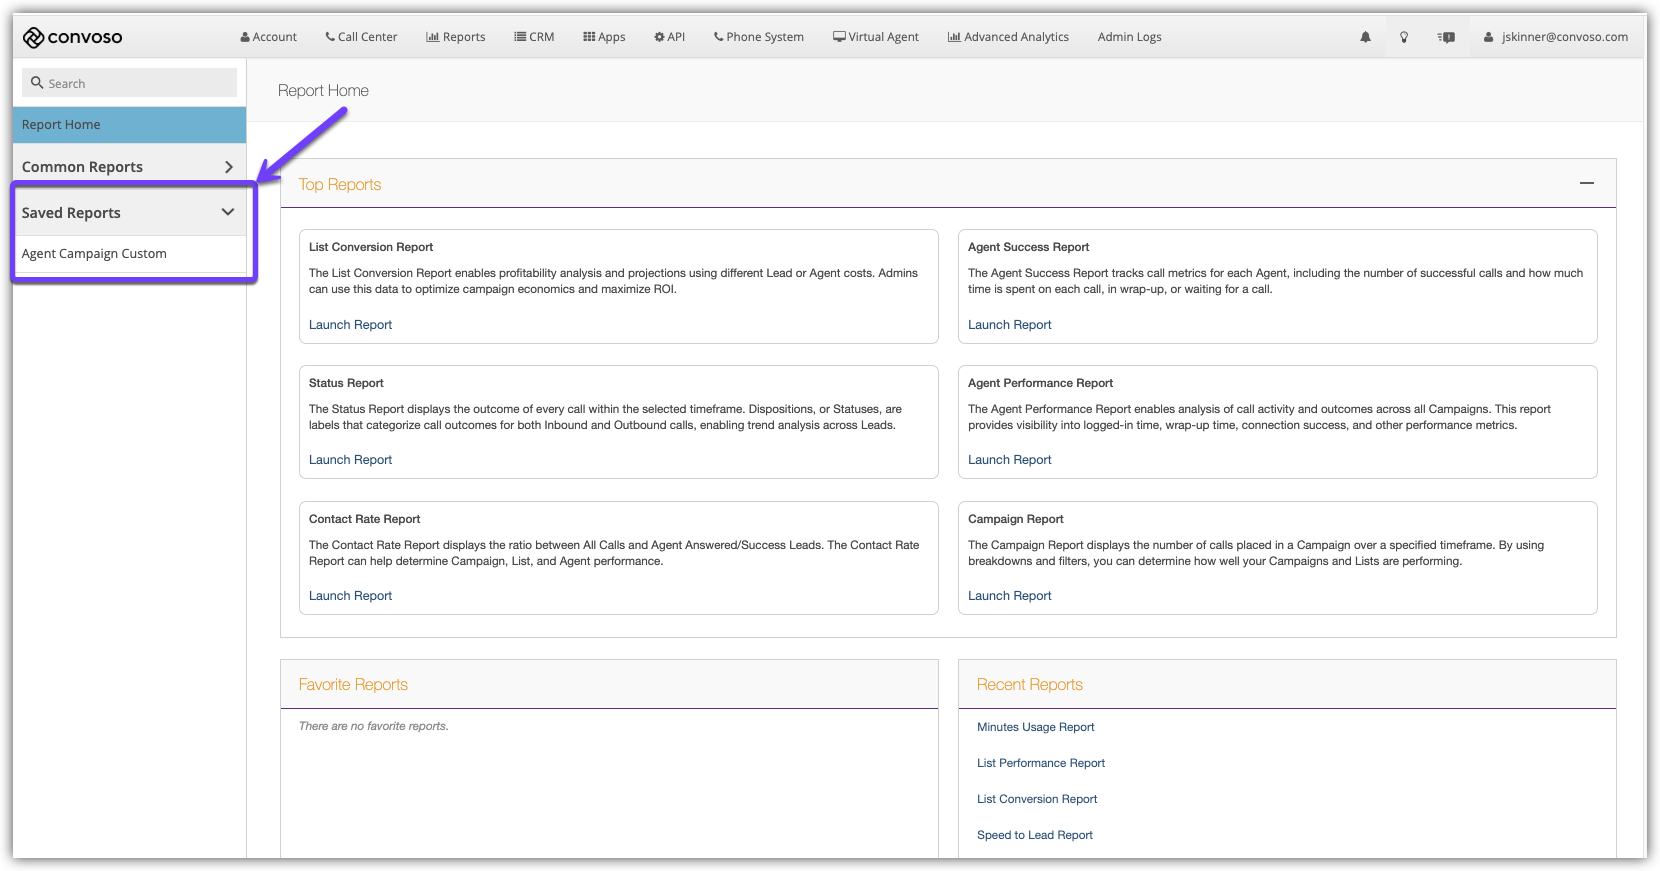Open the user account email dropdown
Viewport: 1660px width, 871px height.
tap(1555, 37)
